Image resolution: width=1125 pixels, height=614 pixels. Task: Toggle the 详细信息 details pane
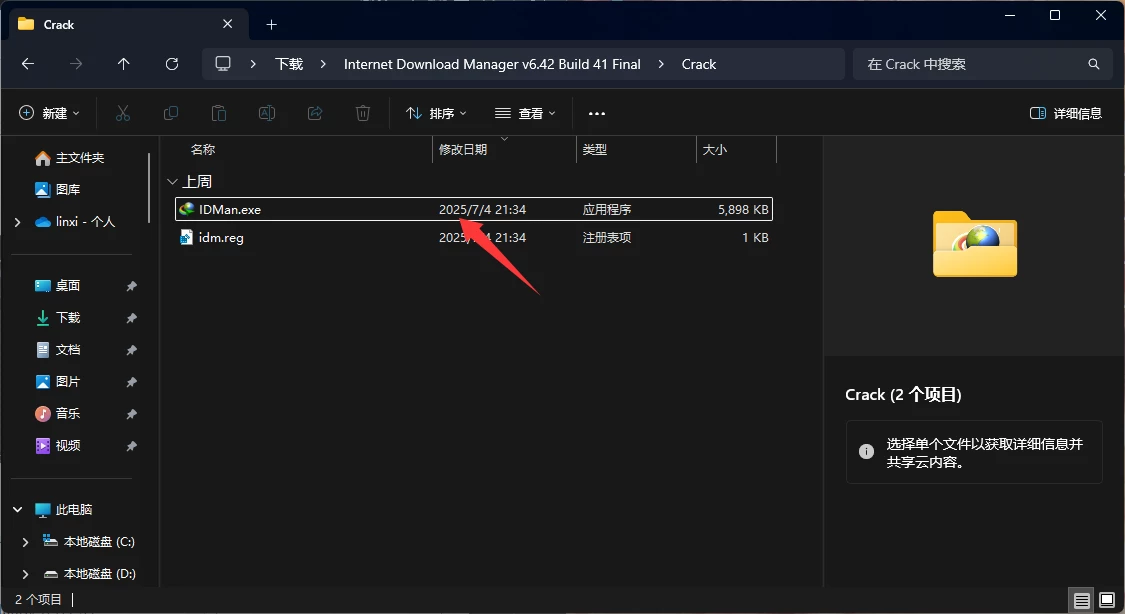pyautogui.click(x=1065, y=112)
